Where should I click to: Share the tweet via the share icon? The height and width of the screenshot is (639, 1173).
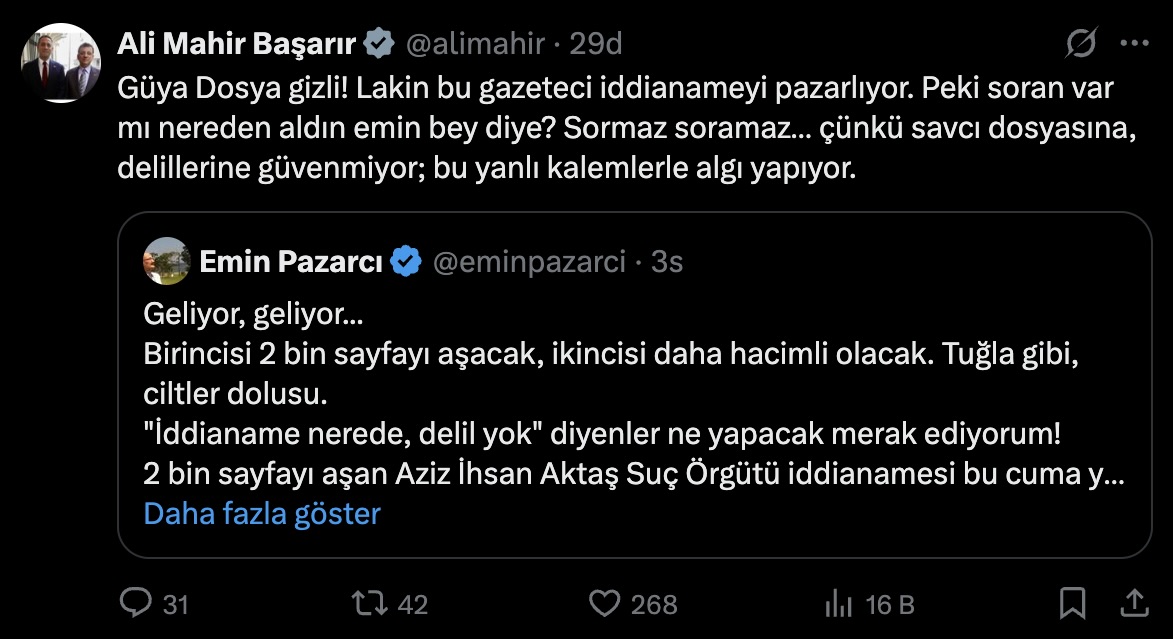coord(1135,603)
